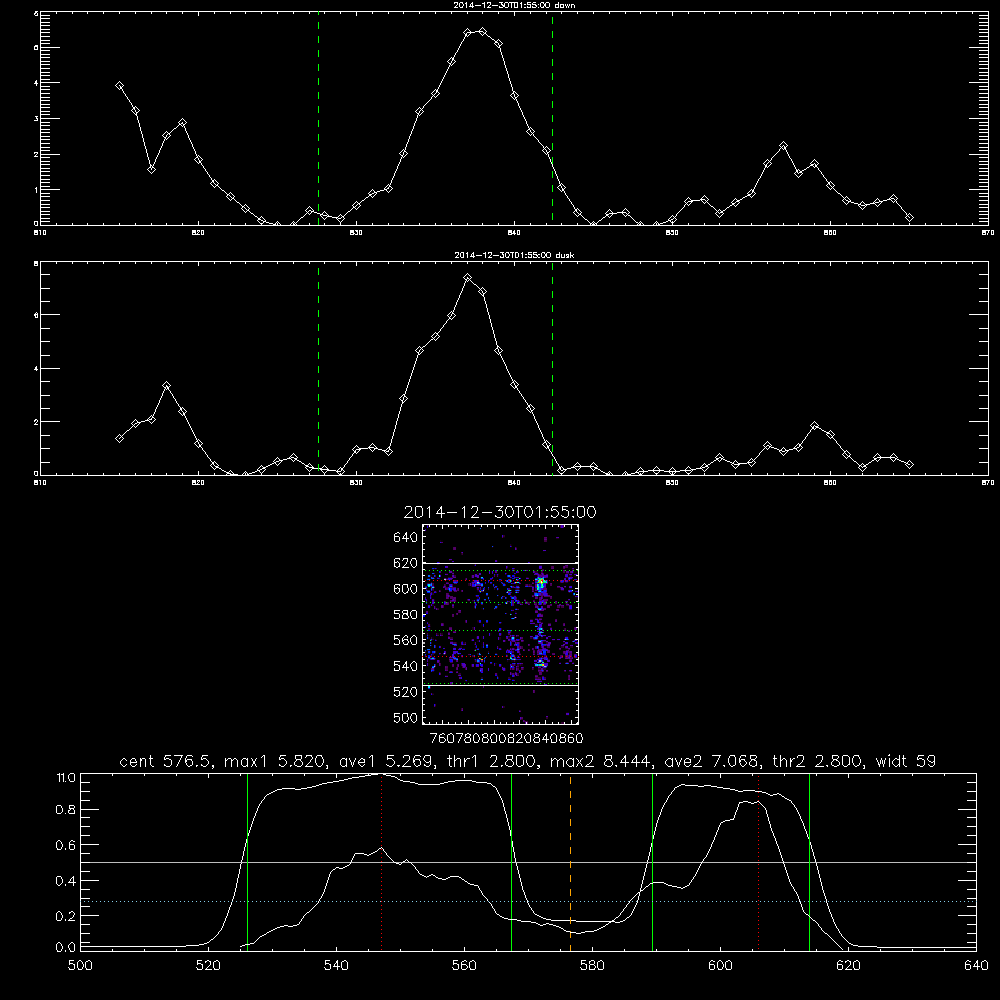Click the '0.4' label on profile plot y-axis
Viewport: 1000px width, 1000px height.
pyautogui.click(x=66, y=881)
